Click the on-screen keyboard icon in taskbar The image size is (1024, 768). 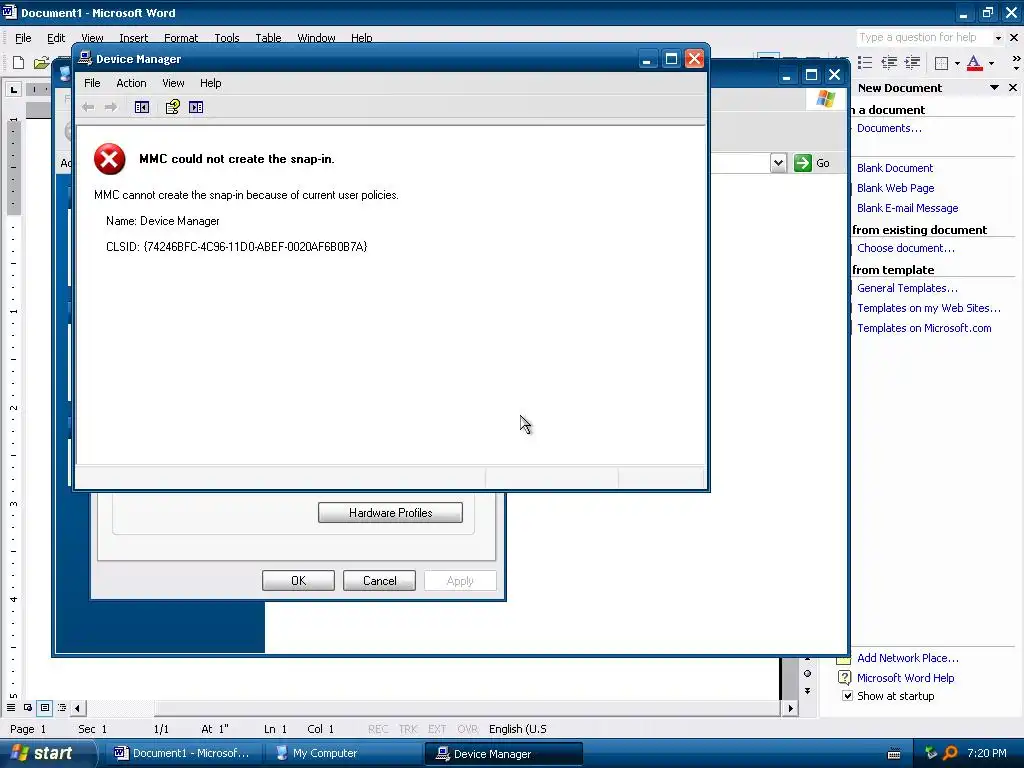pyautogui.click(x=894, y=754)
